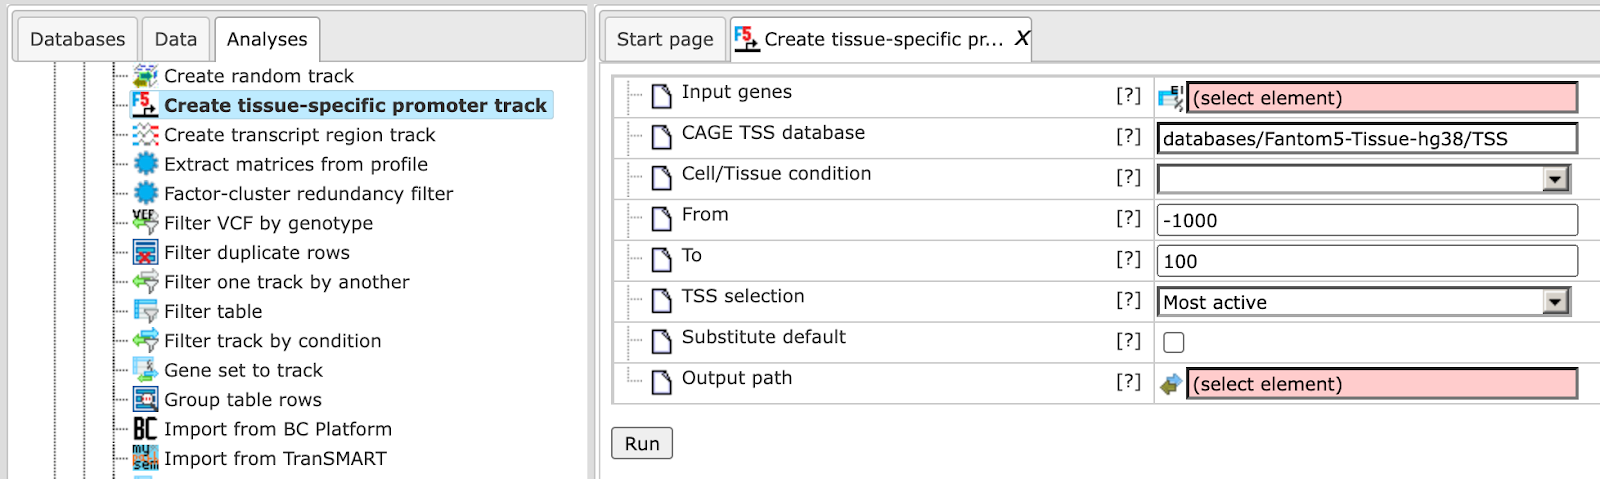Image resolution: width=1600 pixels, height=479 pixels.
Task: Click the Output path folder arrow icon
Action: point(1170,384)
